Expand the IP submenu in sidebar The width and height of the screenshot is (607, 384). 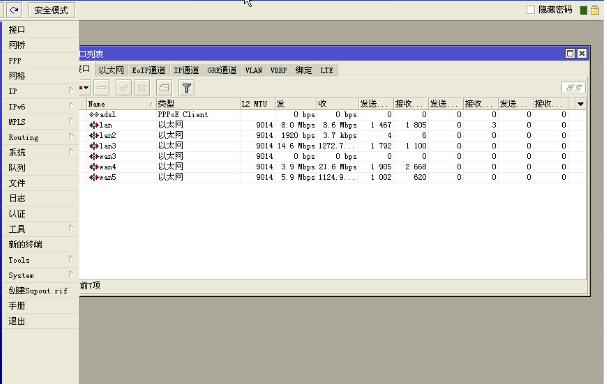[x=70, y=91]
